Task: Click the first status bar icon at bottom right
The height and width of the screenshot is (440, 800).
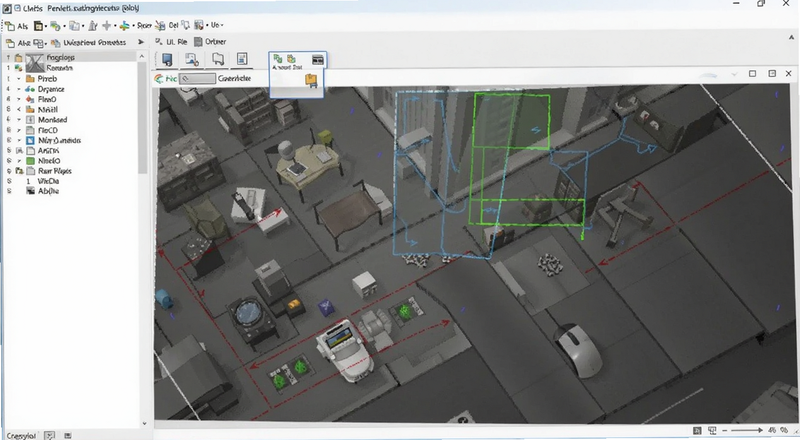Action: (x=697, y=431)
